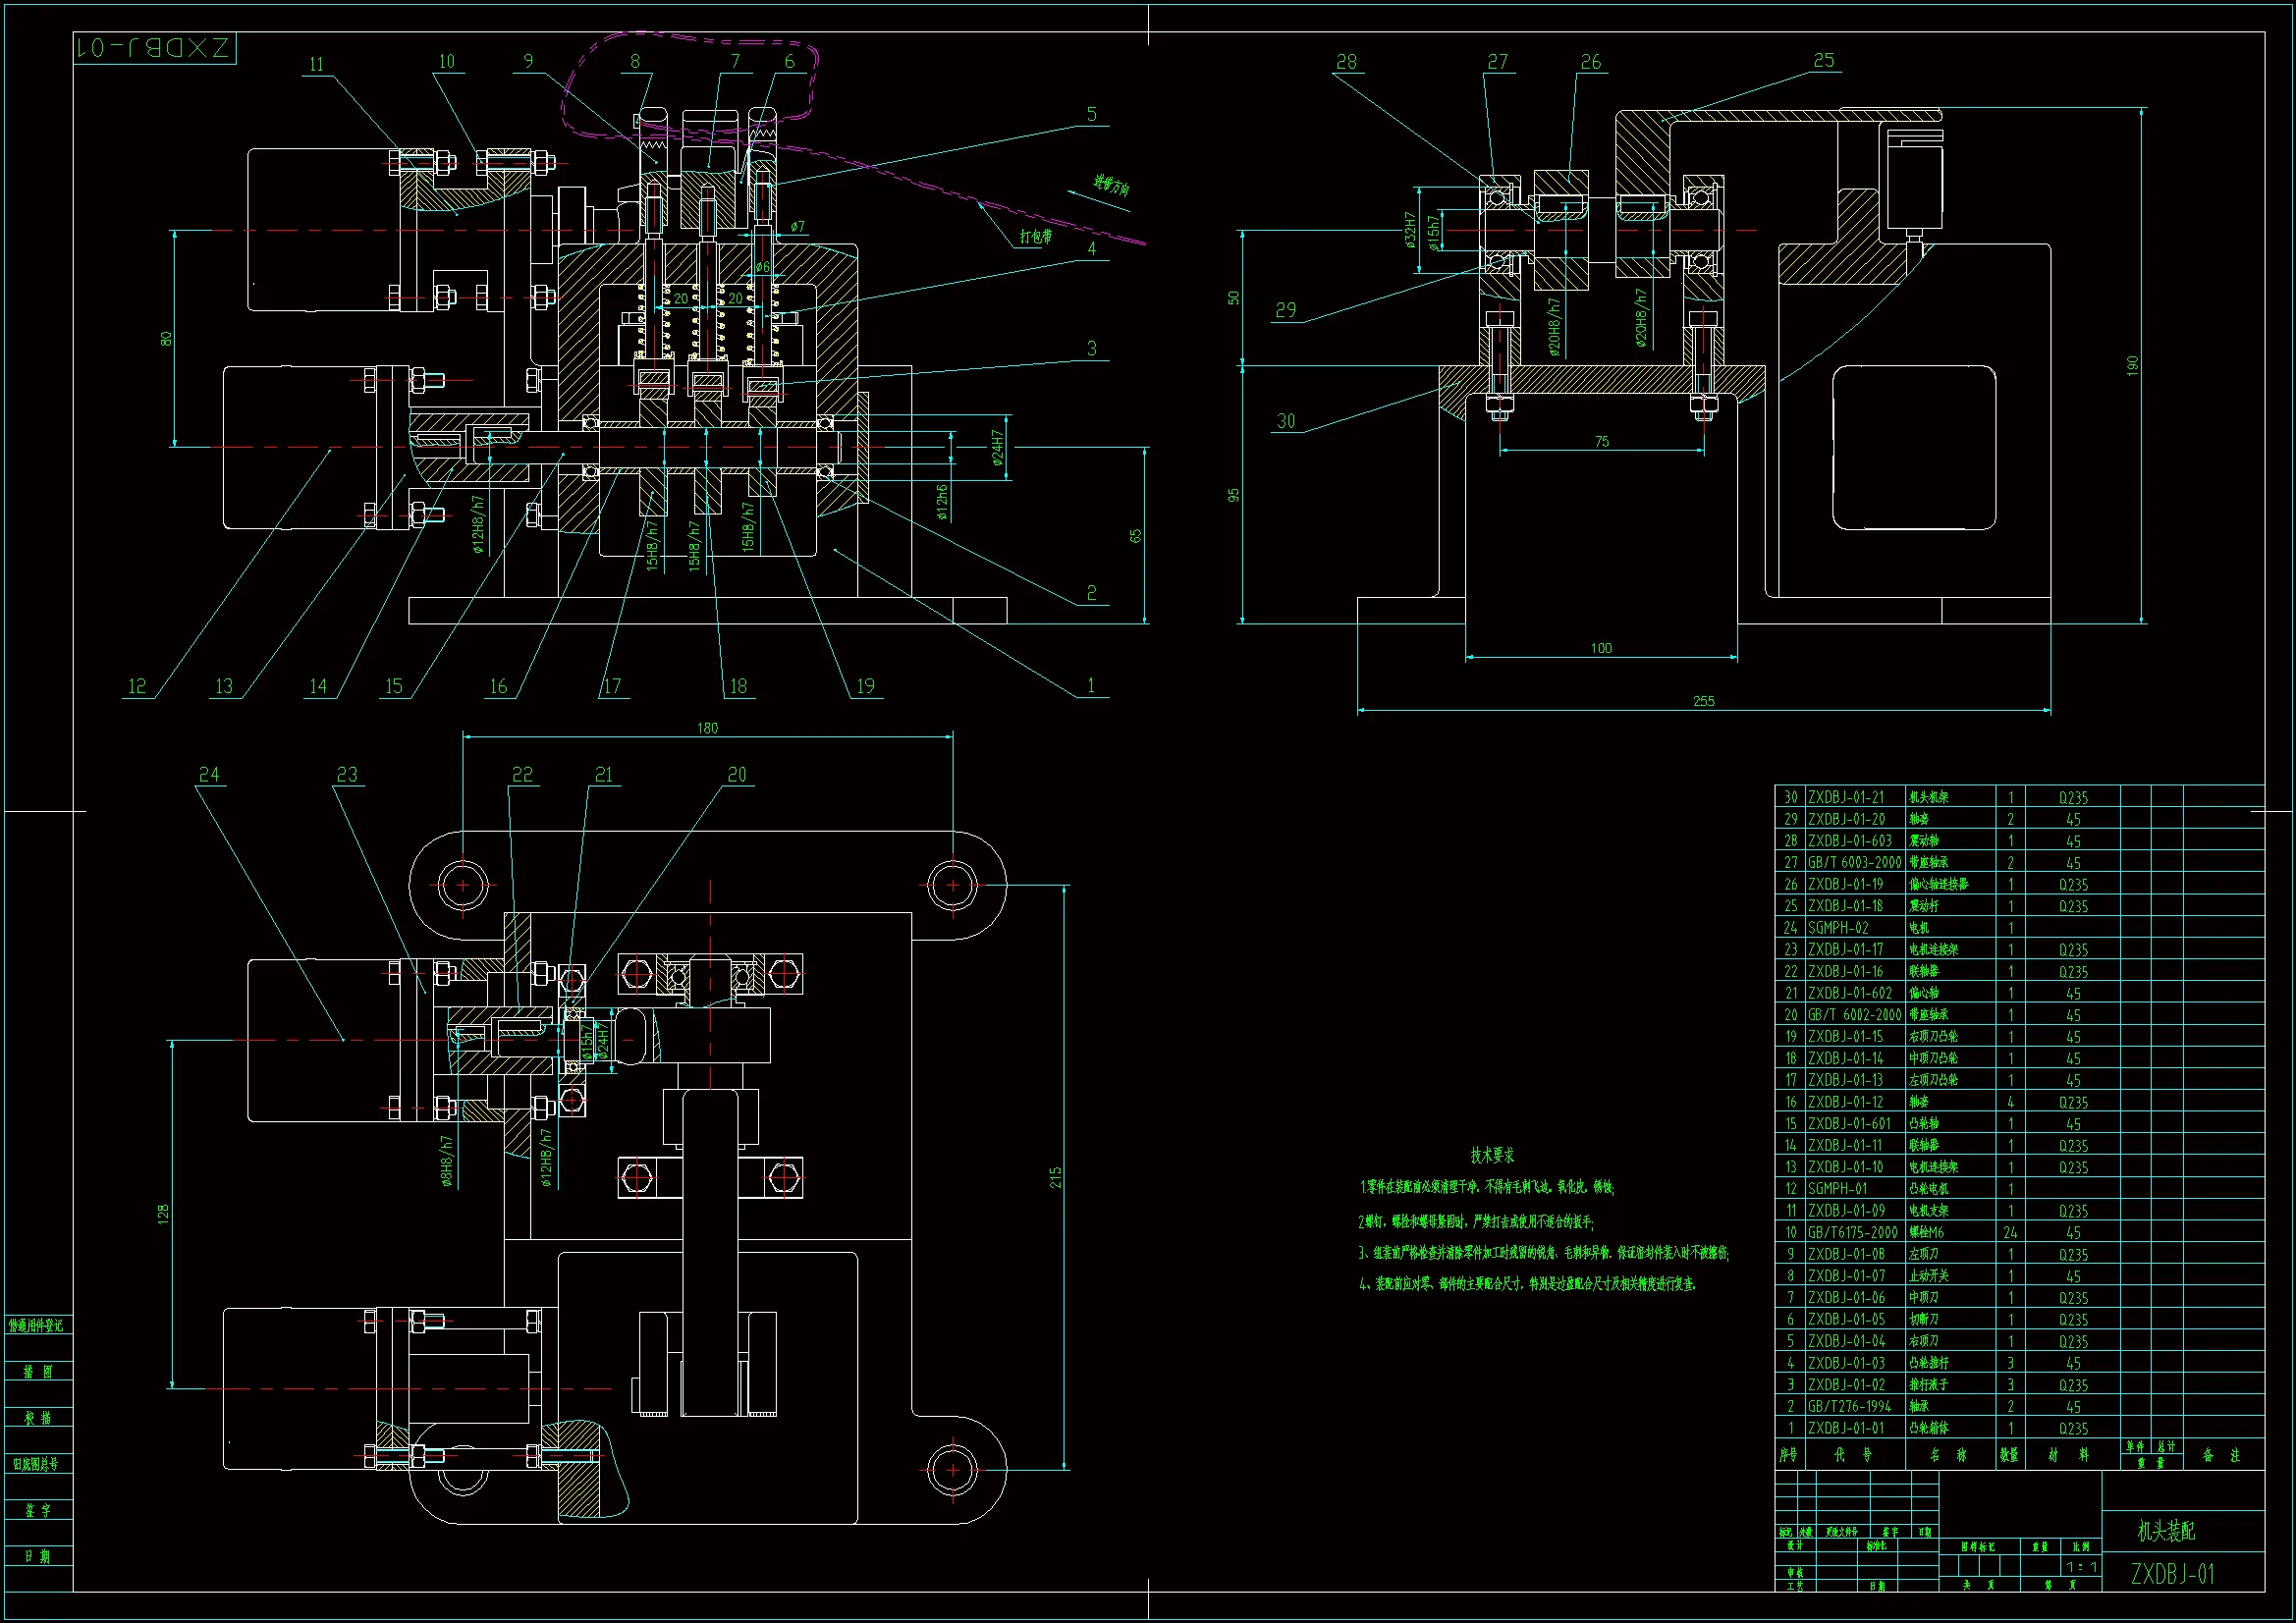Select the 1:1 scale cell
This screenshot has width=2296, height=1623.
coord(2081,1567)
